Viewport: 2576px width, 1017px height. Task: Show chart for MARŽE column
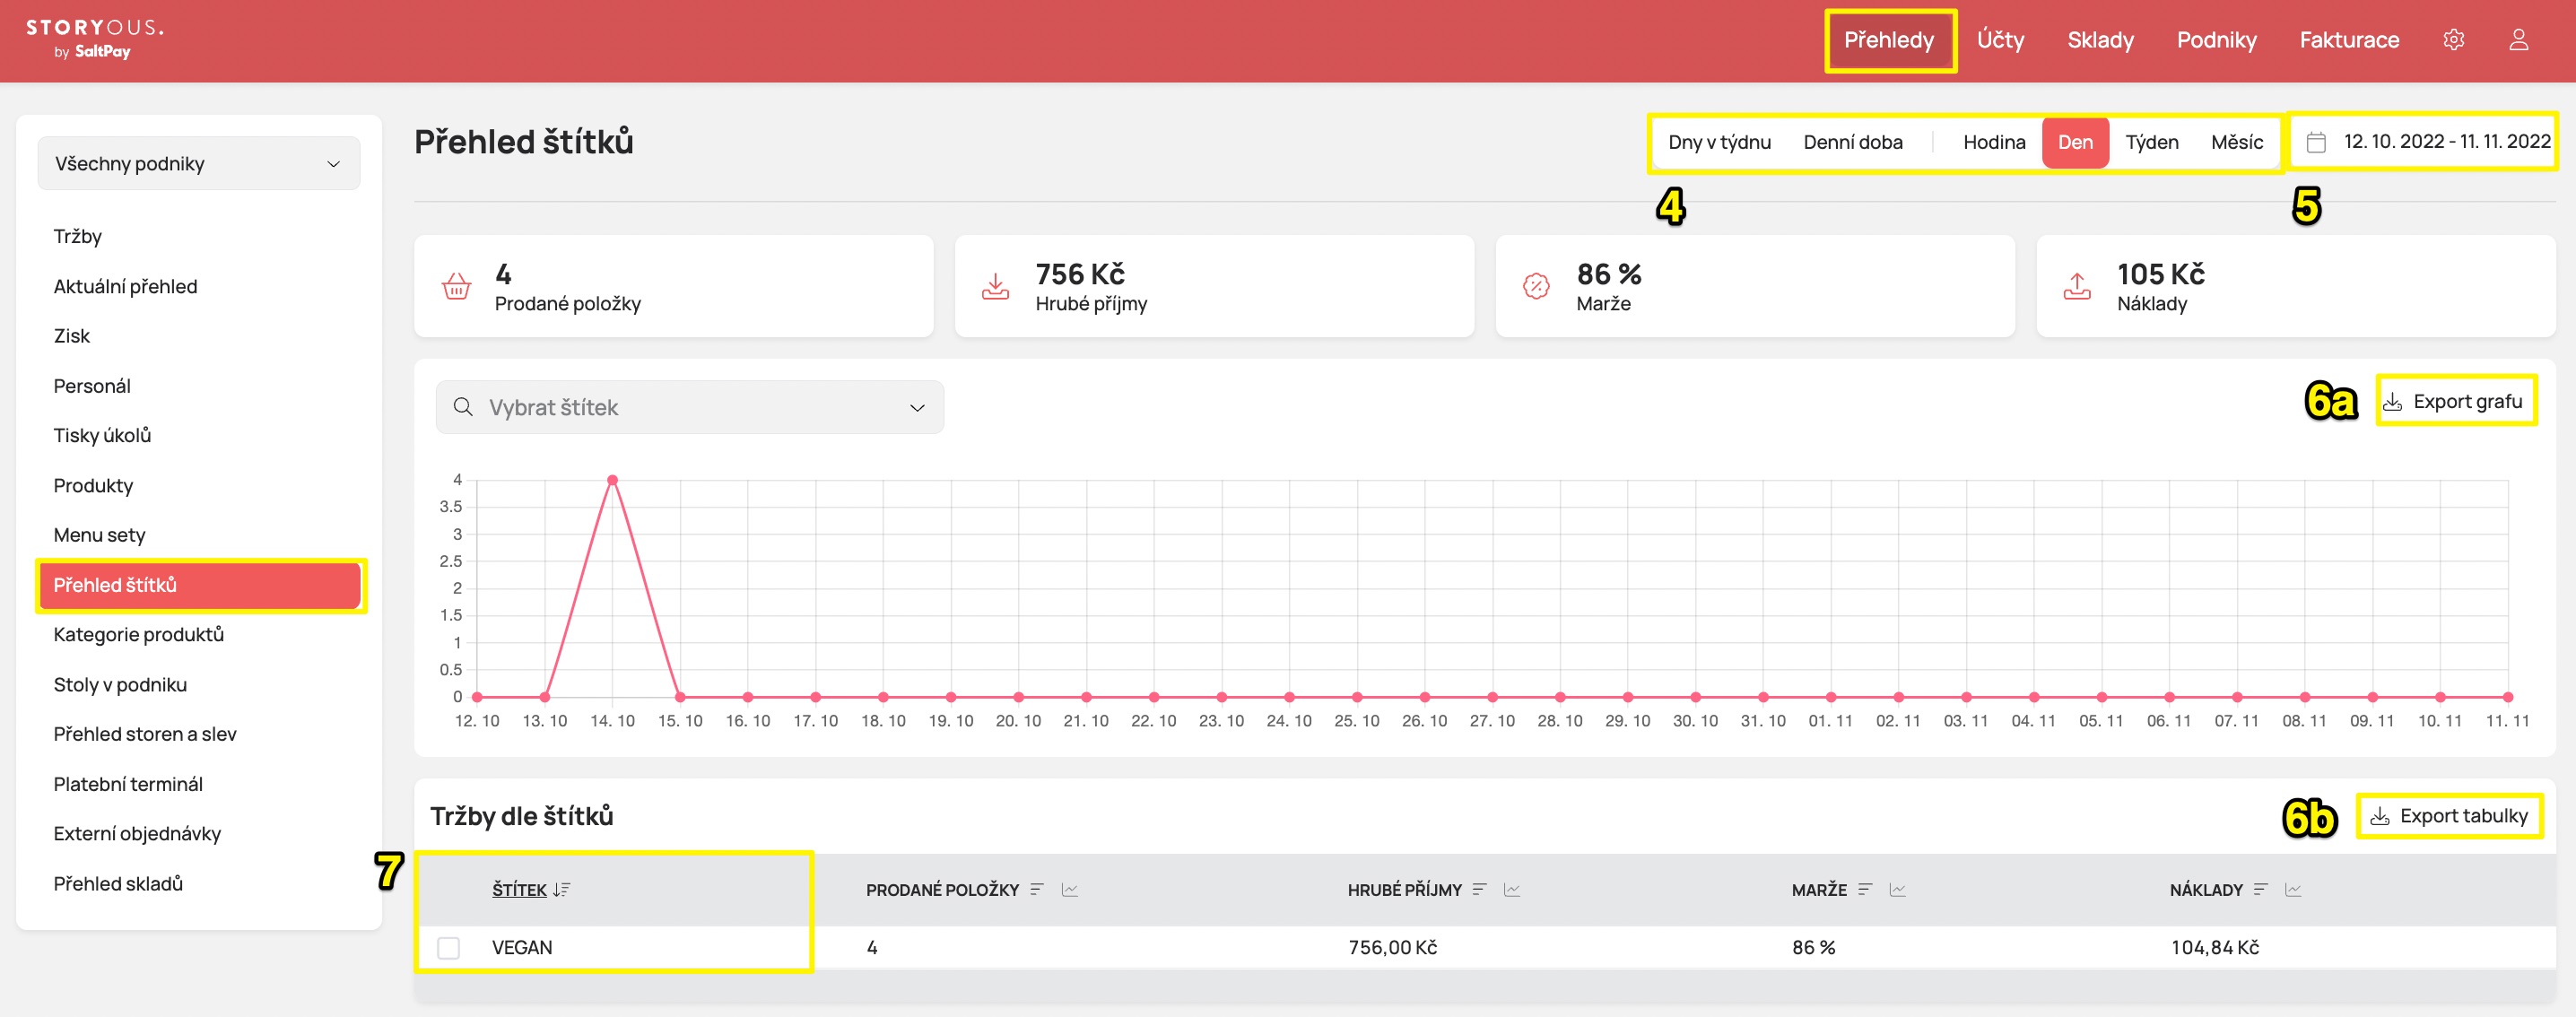(1897, 889)
